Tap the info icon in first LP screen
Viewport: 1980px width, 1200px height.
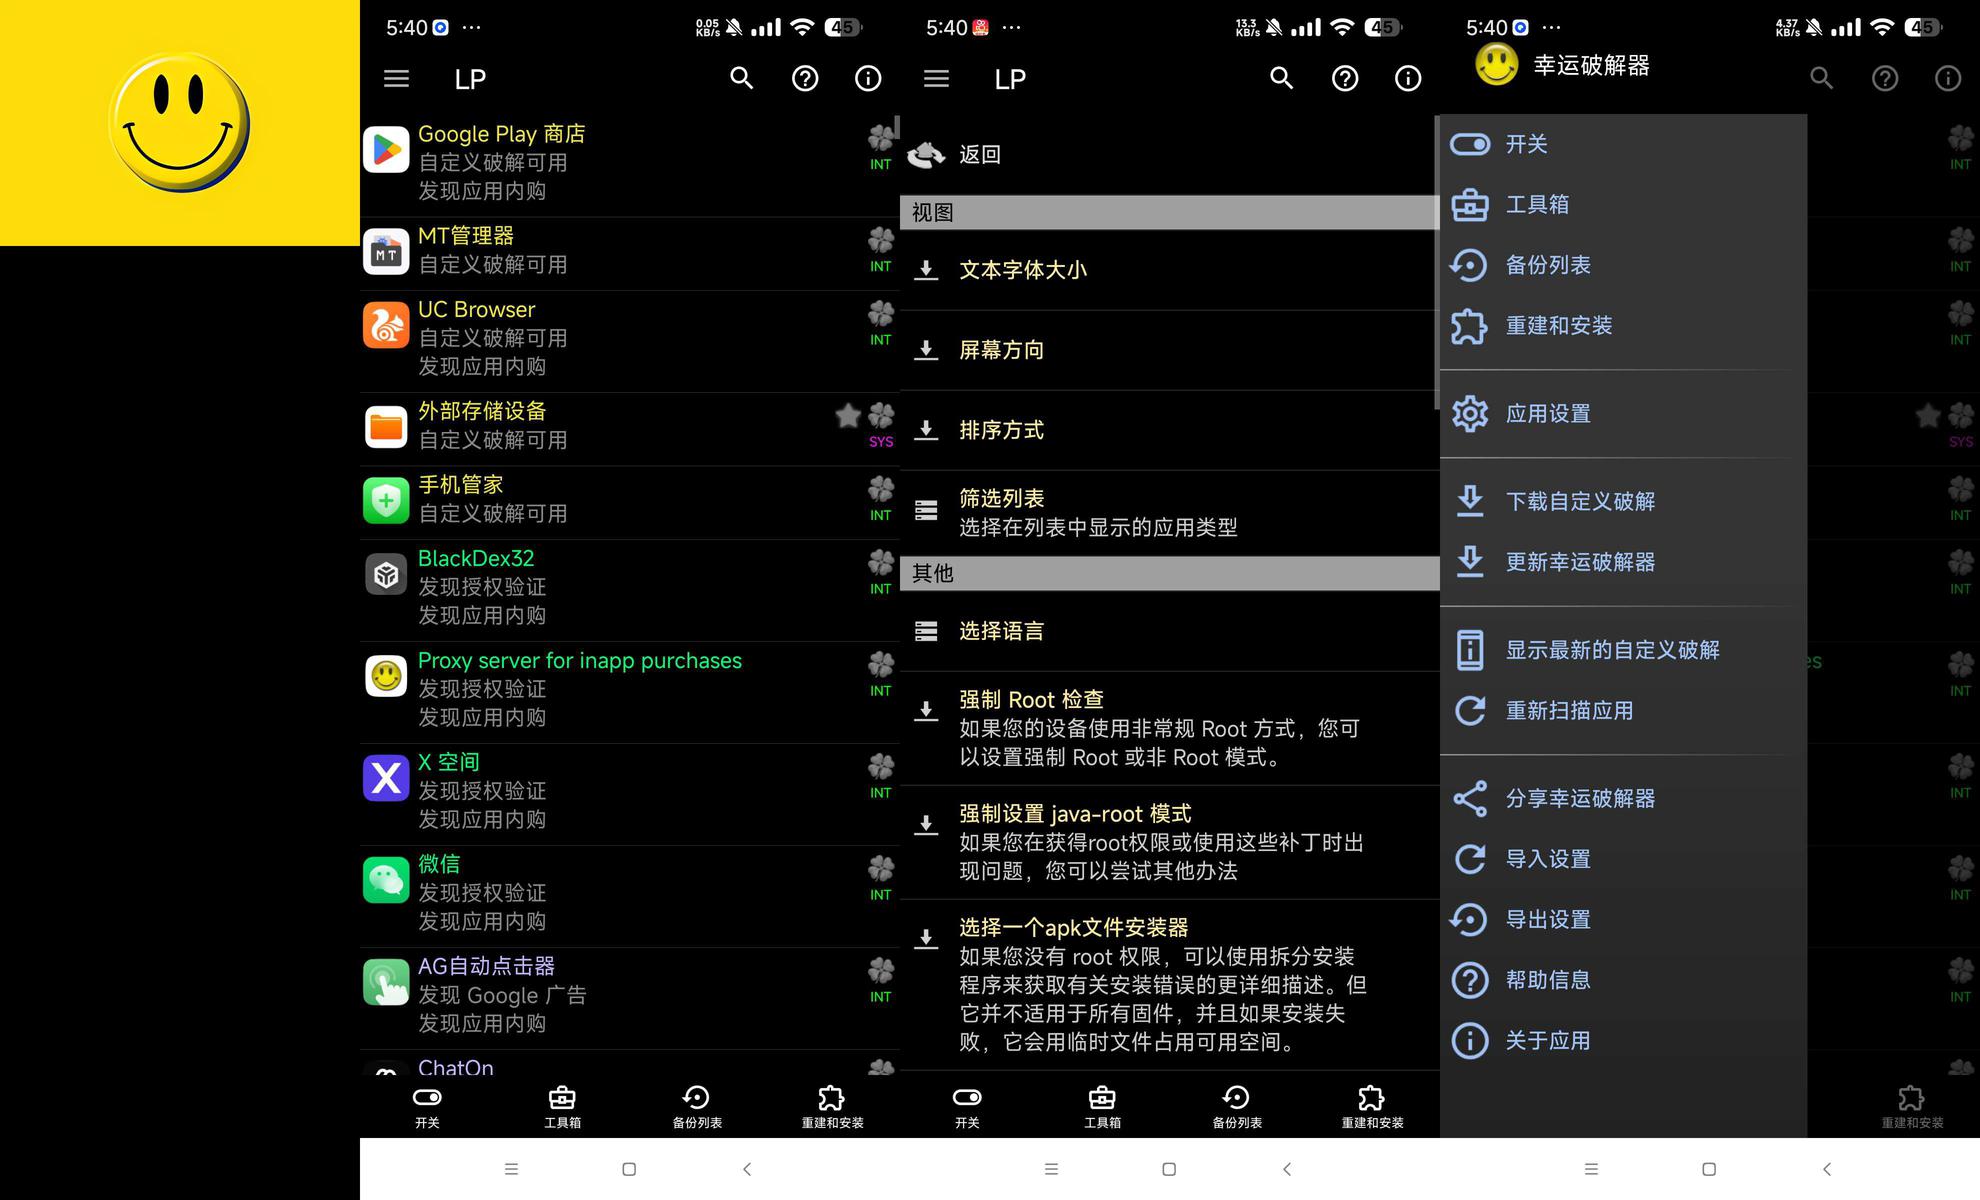(x=868, y=78)
